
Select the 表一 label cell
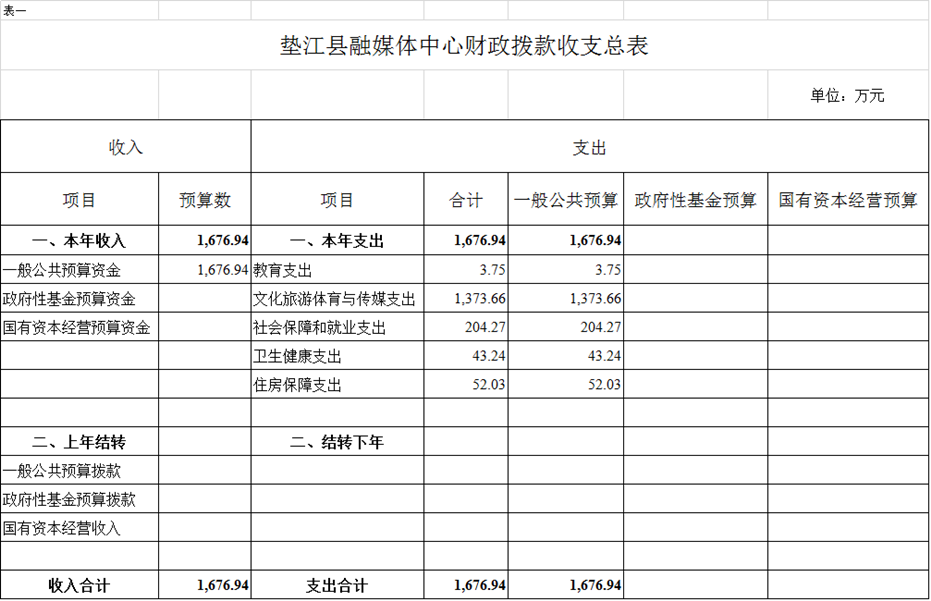(x=15, y=9)
